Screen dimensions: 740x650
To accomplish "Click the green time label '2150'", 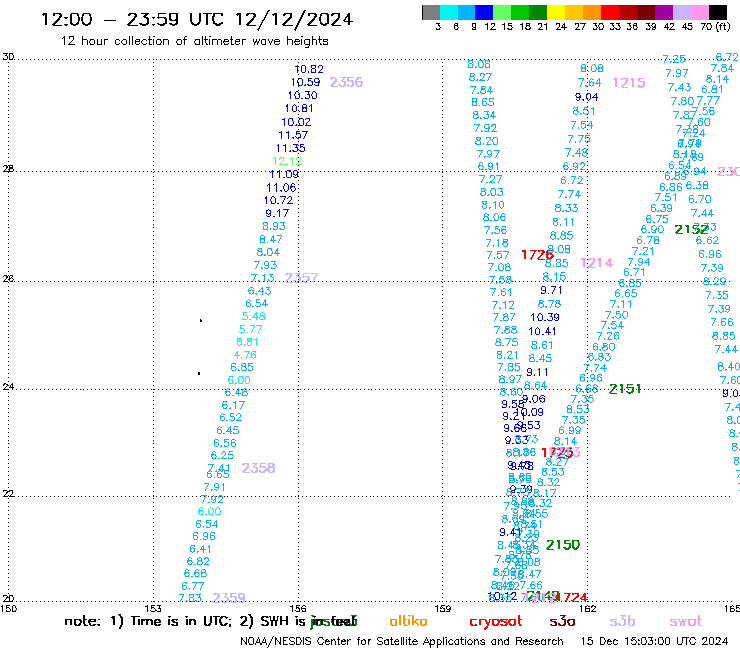I will click(563, 545).
